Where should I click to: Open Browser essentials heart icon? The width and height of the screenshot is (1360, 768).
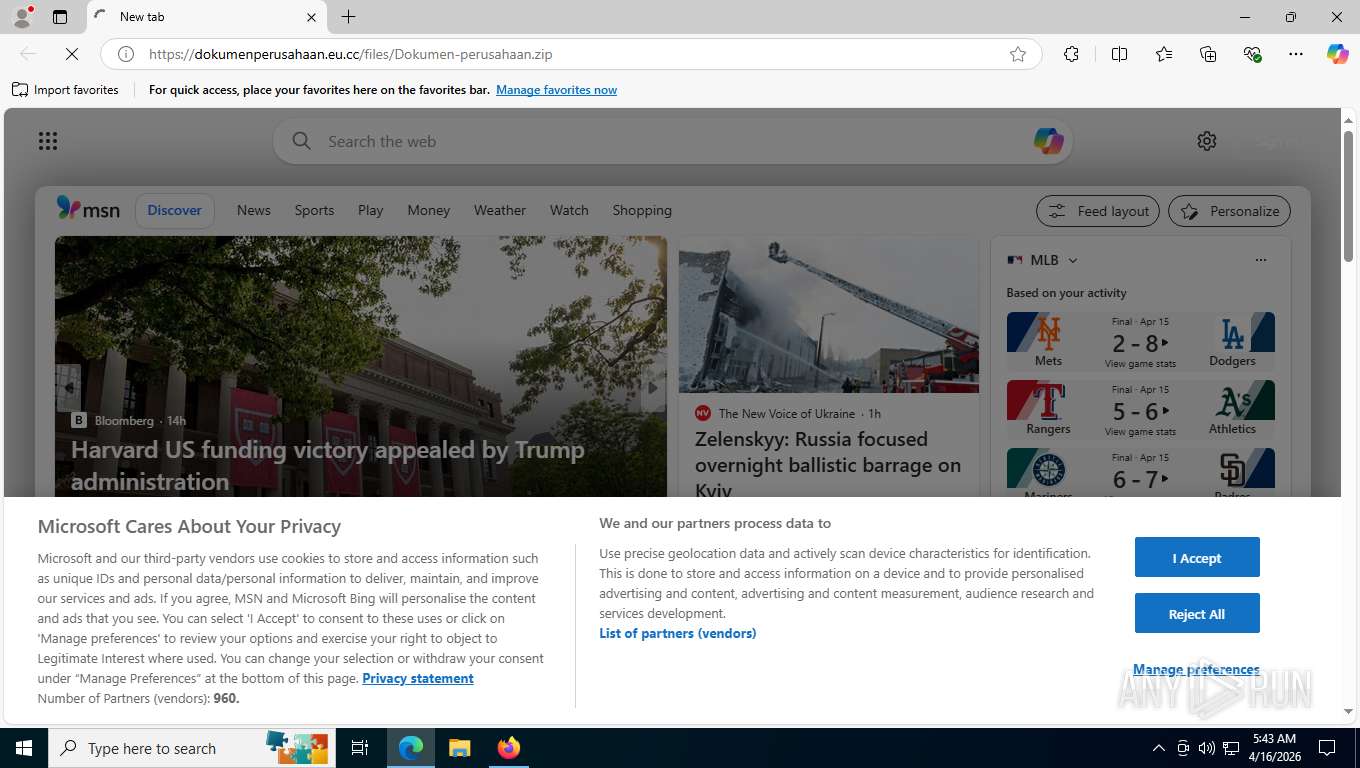pyautogui.click(x=1252, y=54)
